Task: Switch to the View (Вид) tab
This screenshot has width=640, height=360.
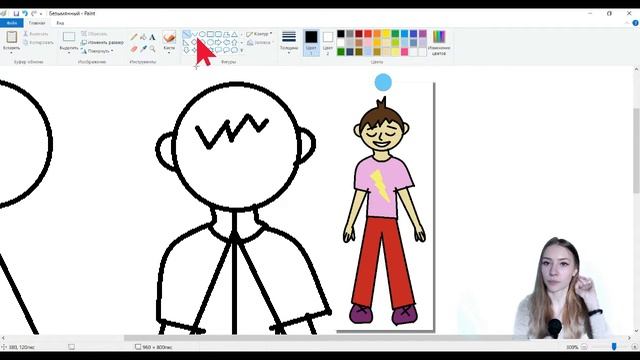Action: (x=60, y=23)
